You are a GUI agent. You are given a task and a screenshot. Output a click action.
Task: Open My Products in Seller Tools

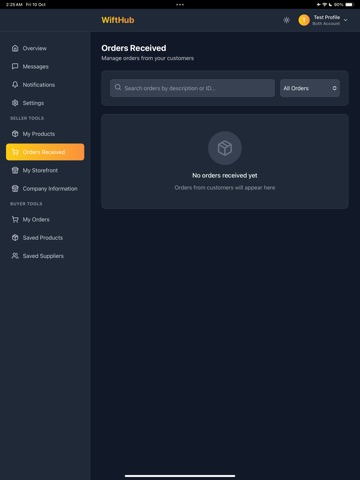coord(45,134)
